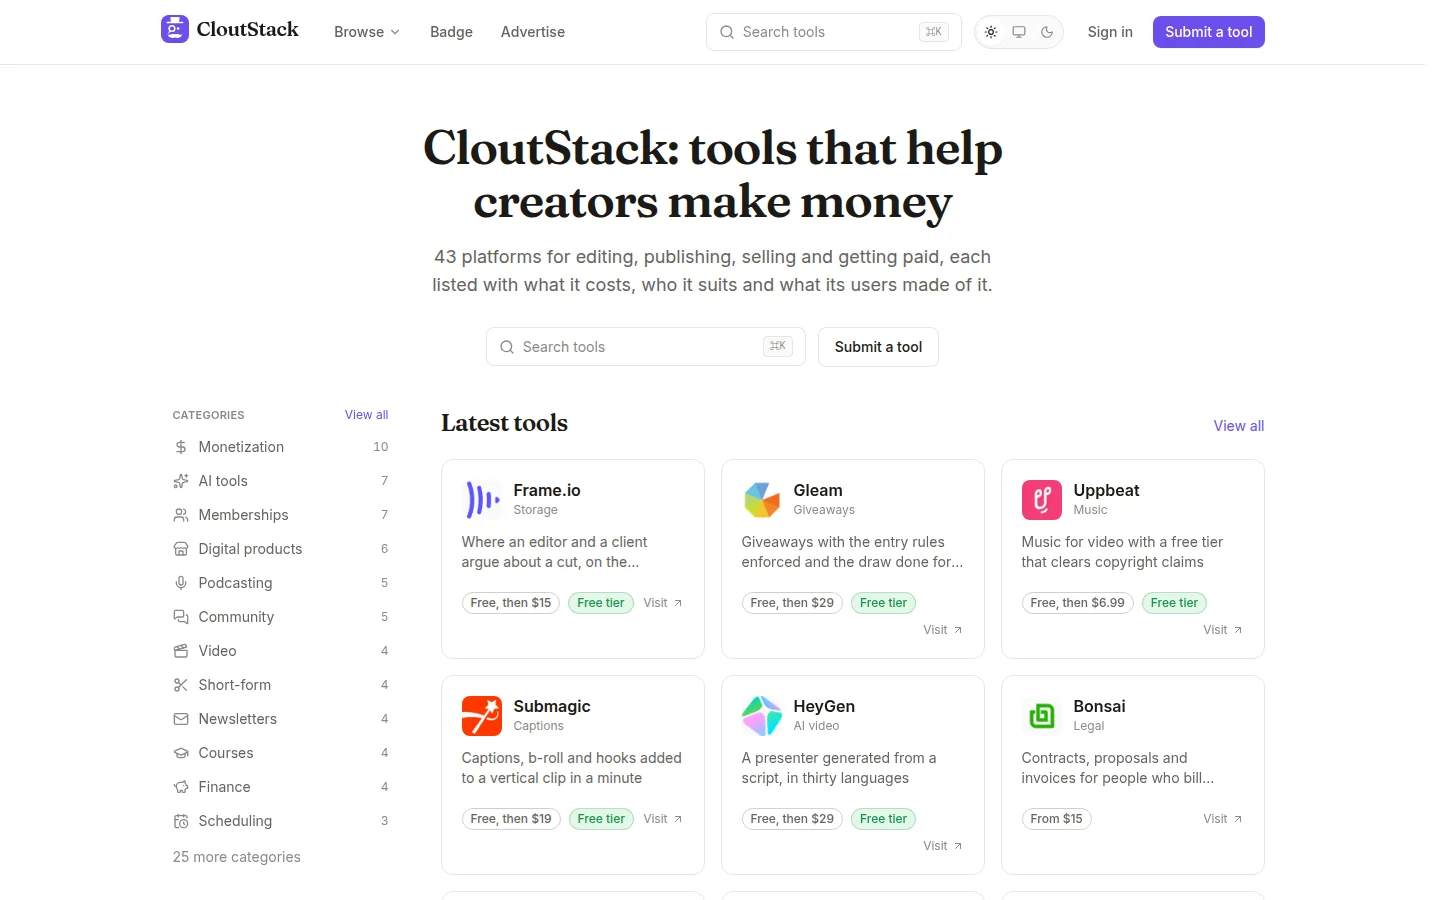Click the Memberships people icon
The height and width of the screenshot is (900, 1440).
pyautogui.click(x=181, y=515)
